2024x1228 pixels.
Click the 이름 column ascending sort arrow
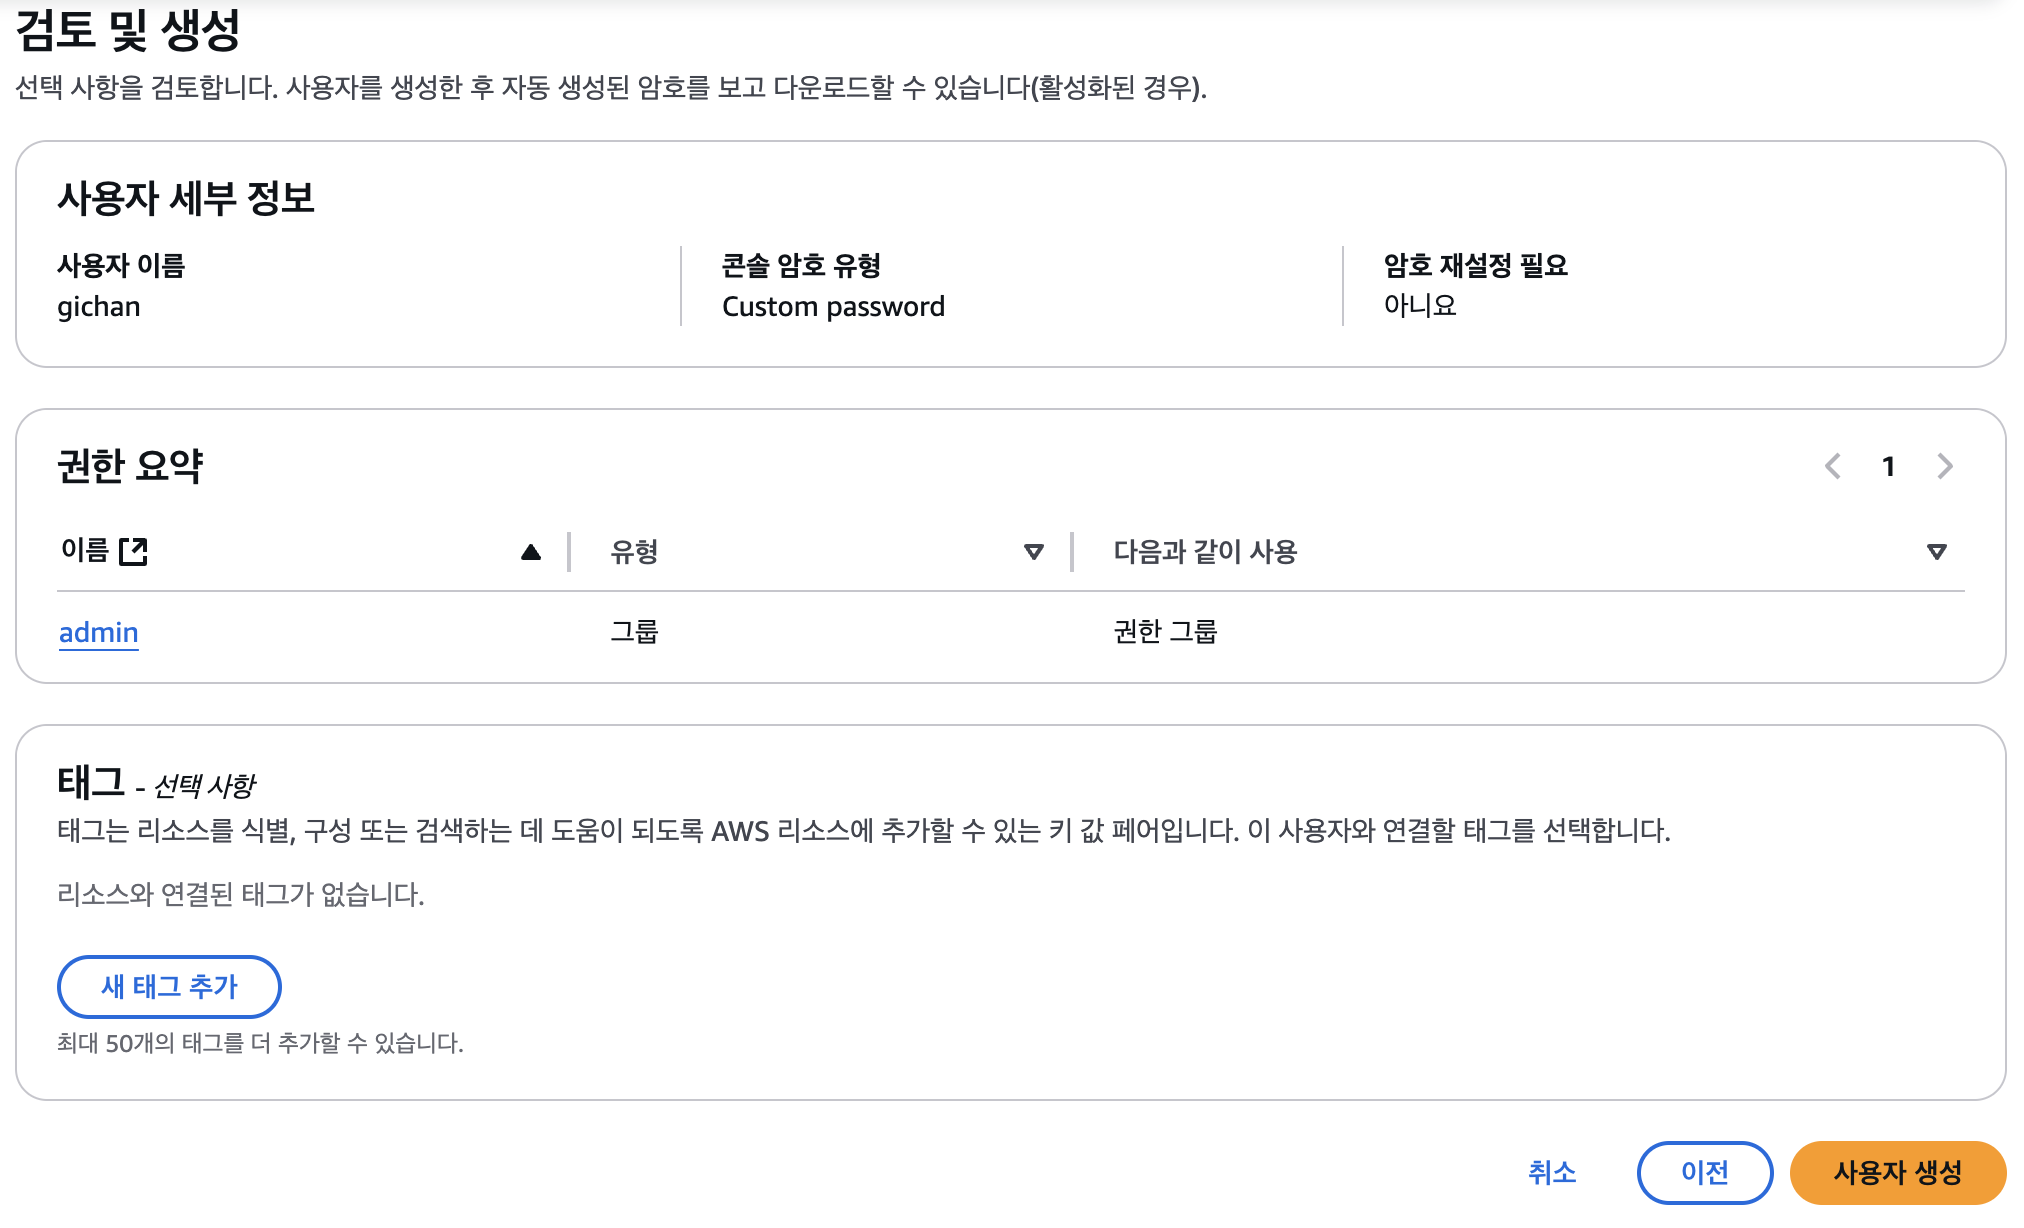pyautogui.click(x=531, y=552)
